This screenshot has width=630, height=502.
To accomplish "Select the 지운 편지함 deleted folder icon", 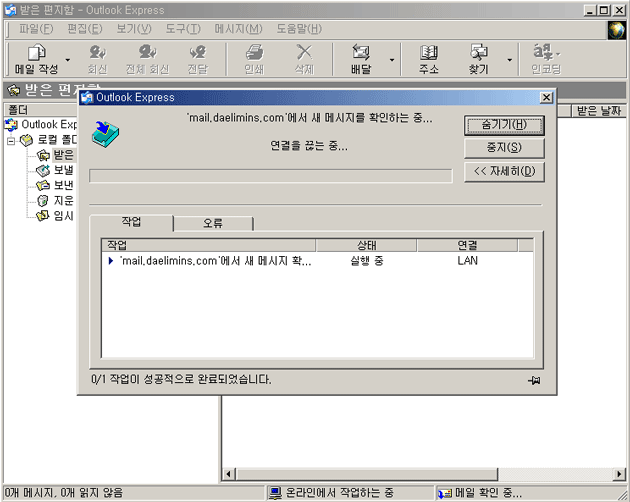I will 43,201.
